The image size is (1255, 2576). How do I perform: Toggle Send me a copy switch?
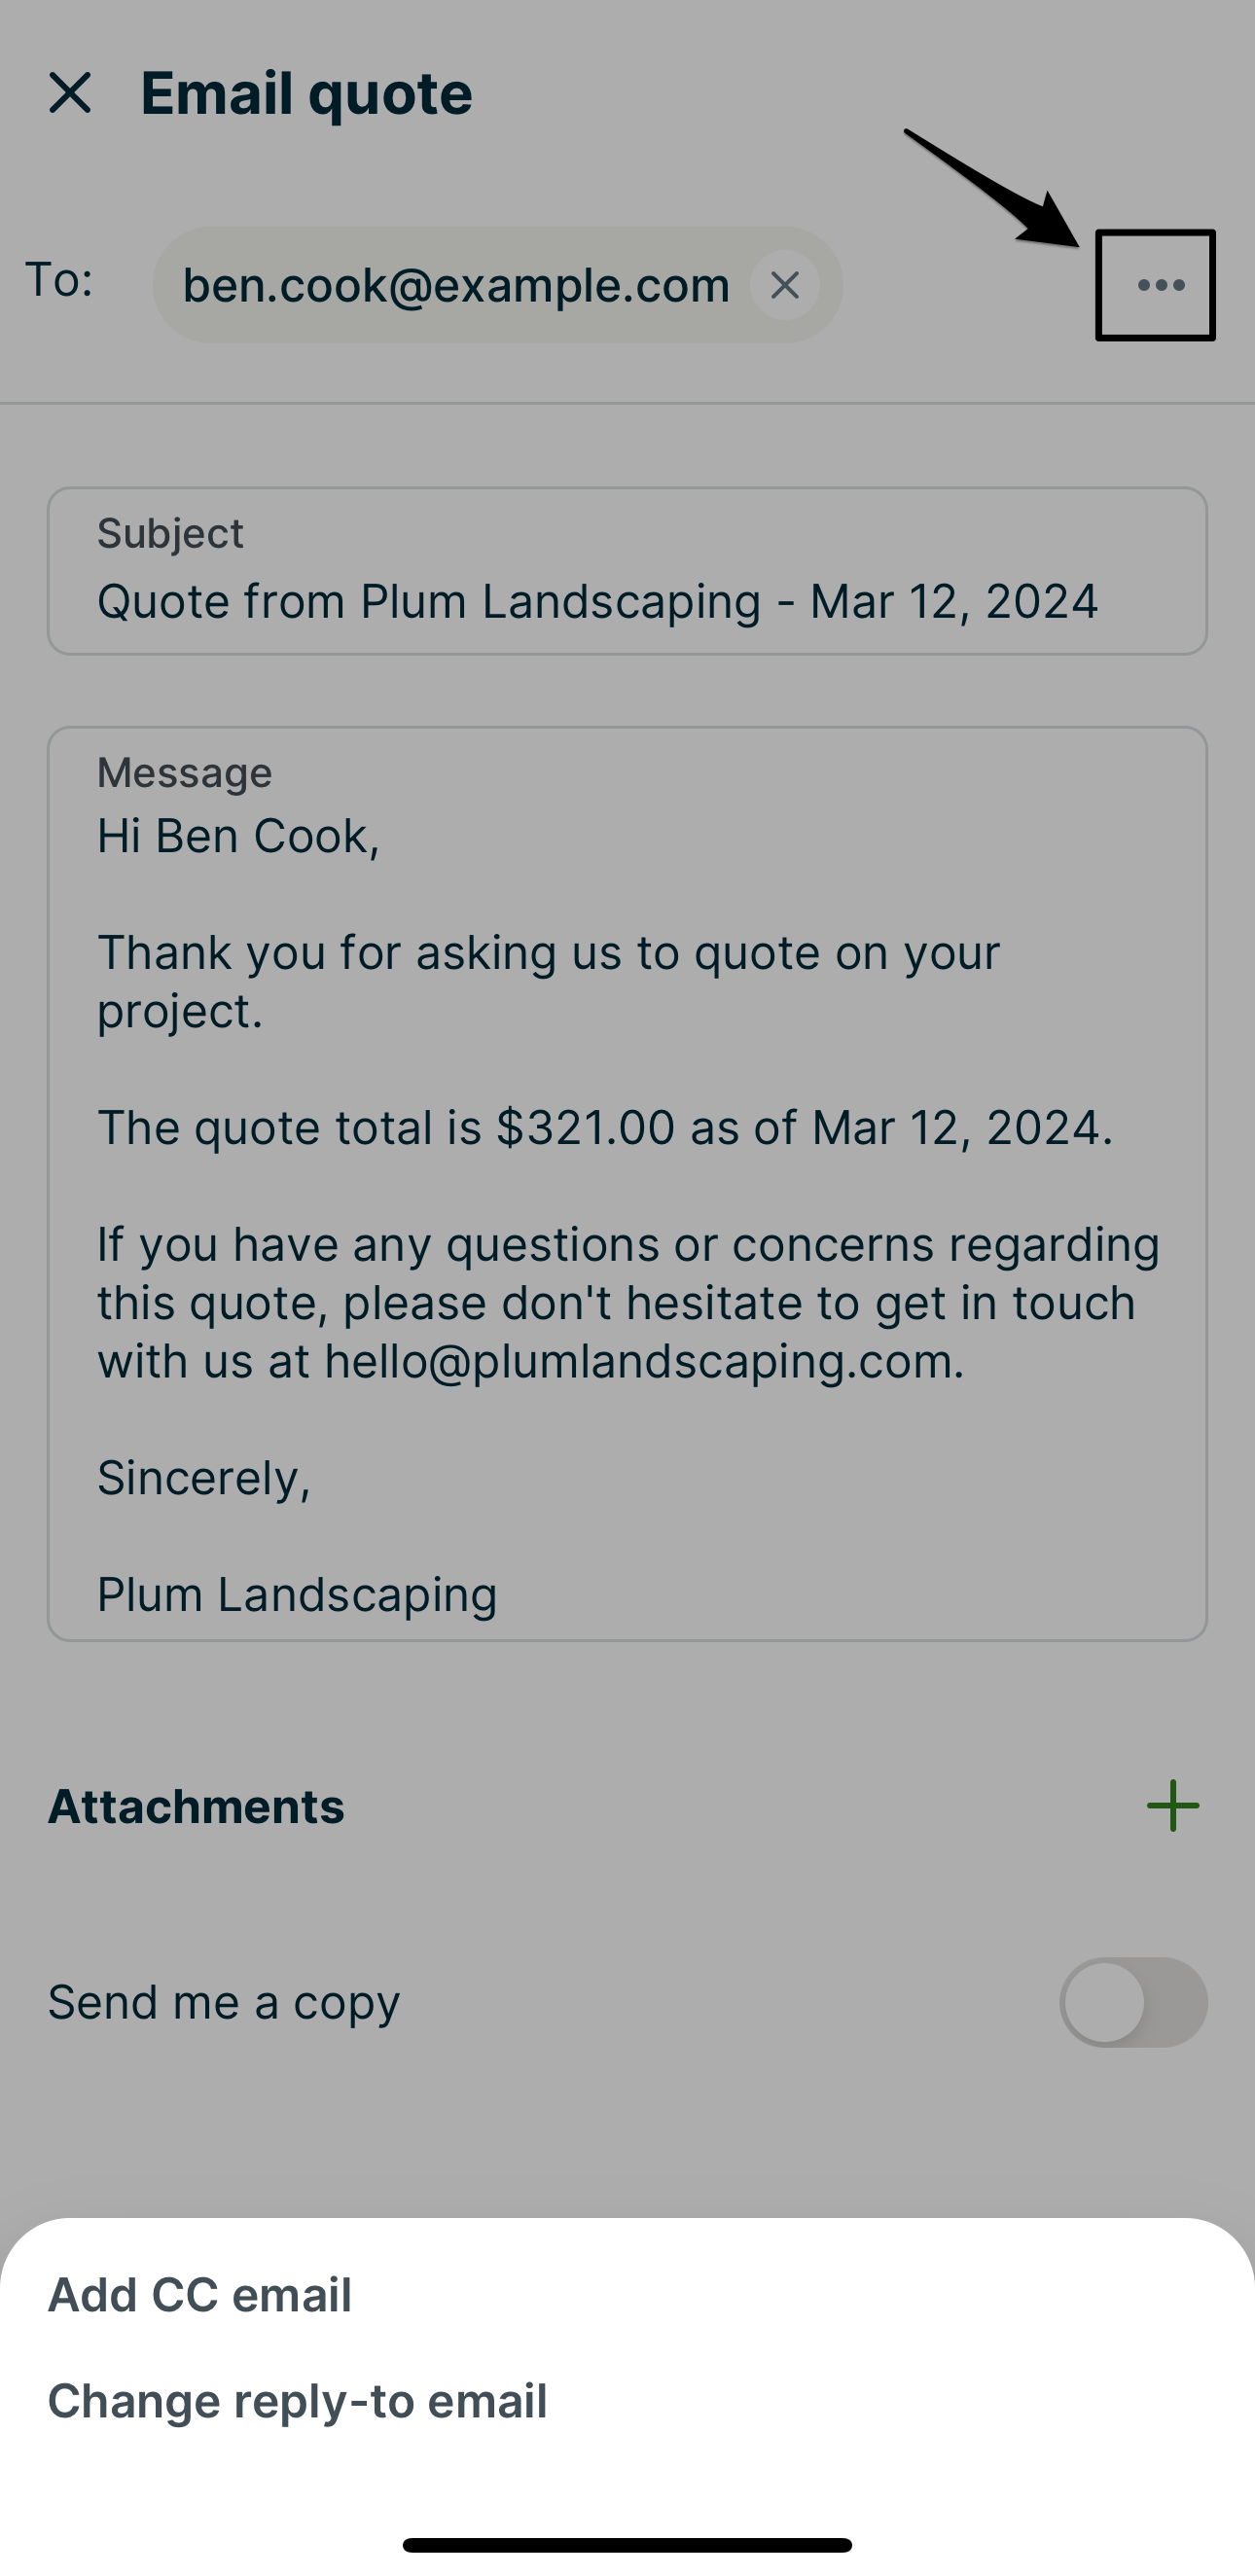[1132, 2003]
